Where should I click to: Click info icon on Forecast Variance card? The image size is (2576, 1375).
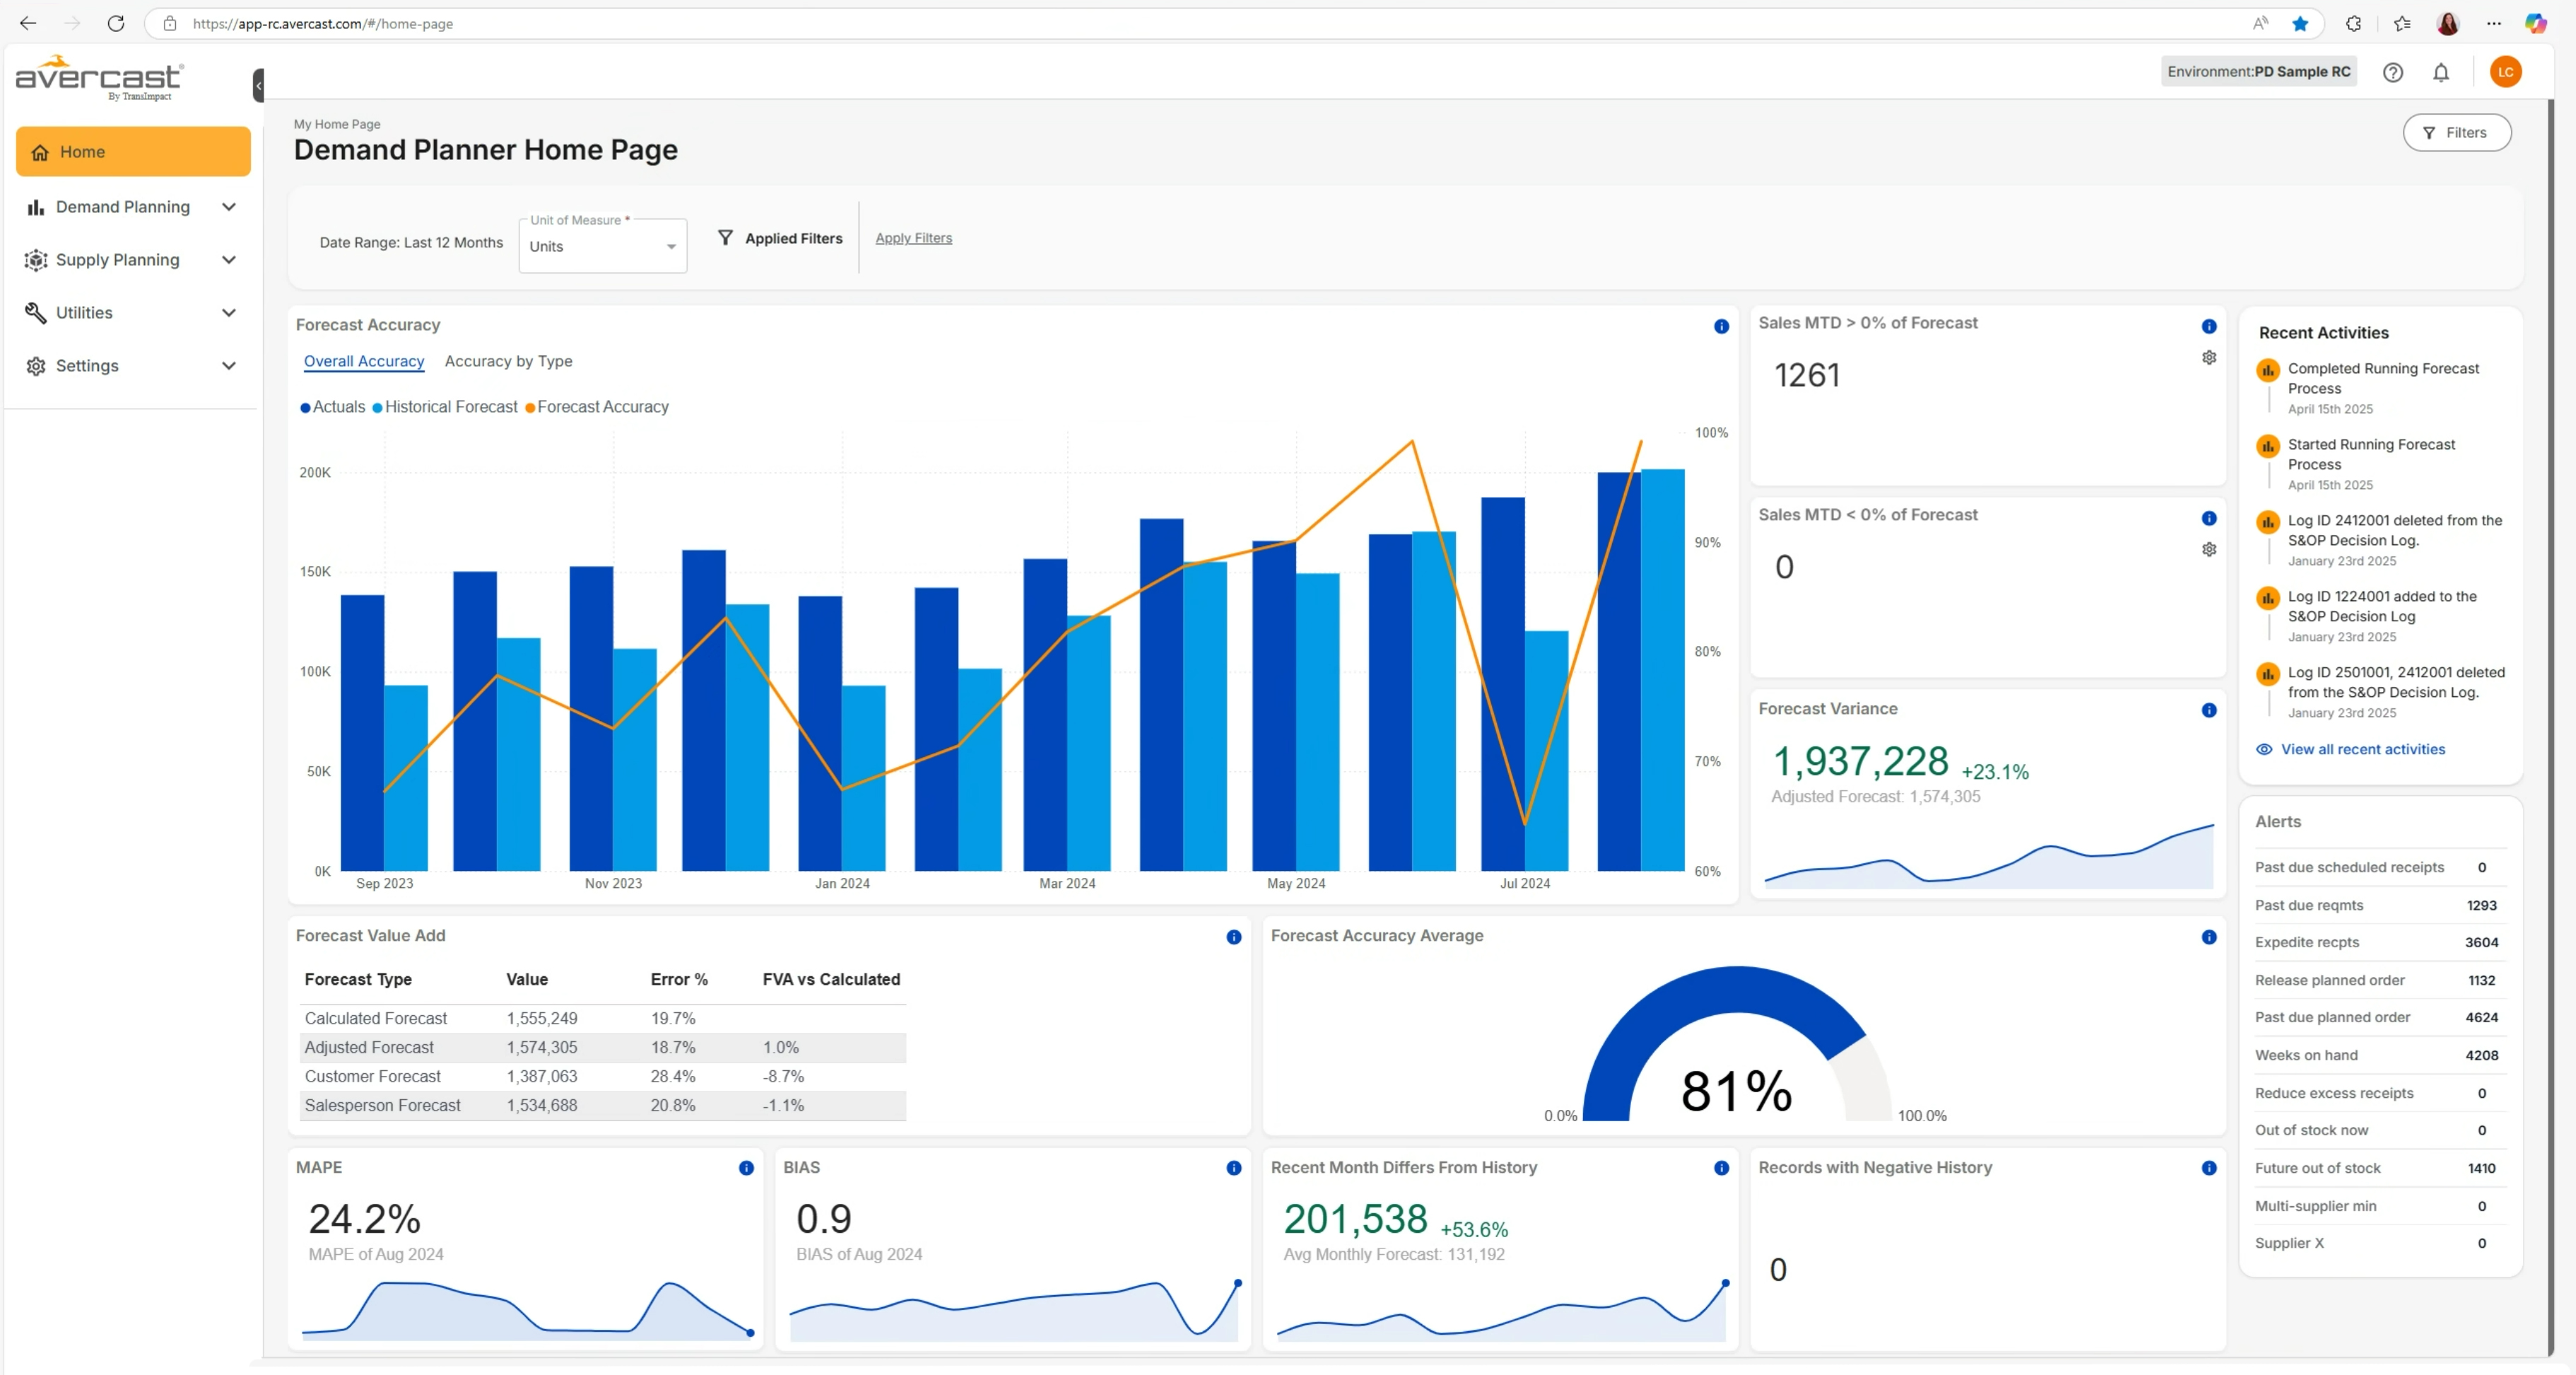[2209, 710]
